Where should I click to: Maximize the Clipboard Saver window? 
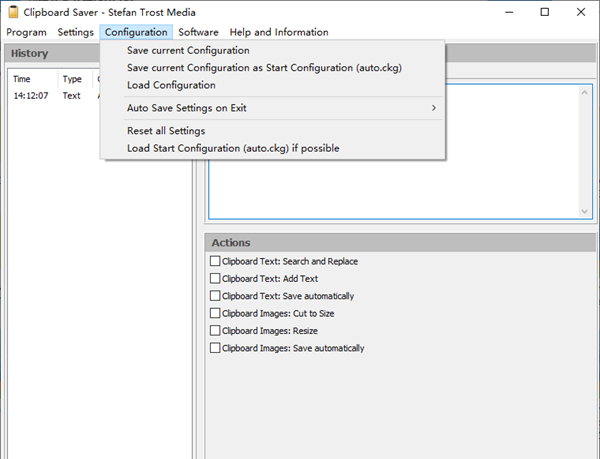click(x=545, y=12)
